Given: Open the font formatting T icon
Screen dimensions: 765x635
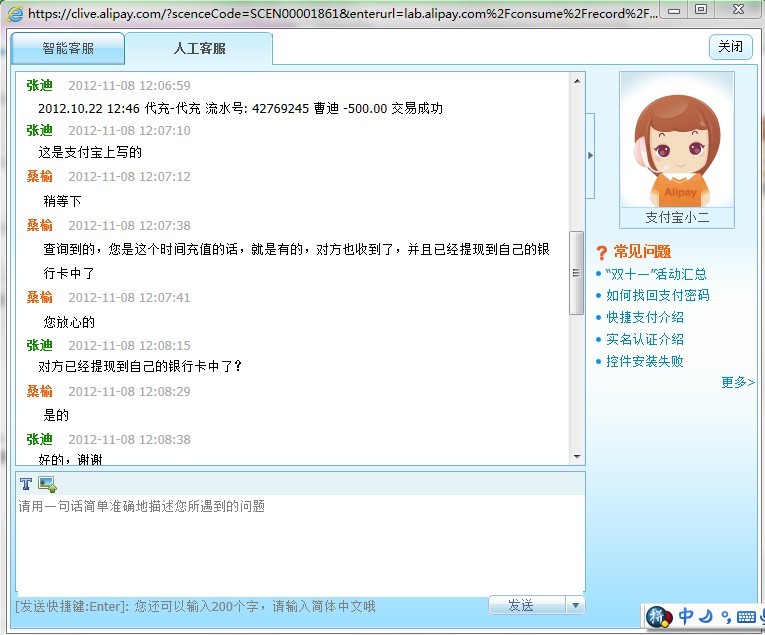Looking at the screenshot, I should (26, 484).
